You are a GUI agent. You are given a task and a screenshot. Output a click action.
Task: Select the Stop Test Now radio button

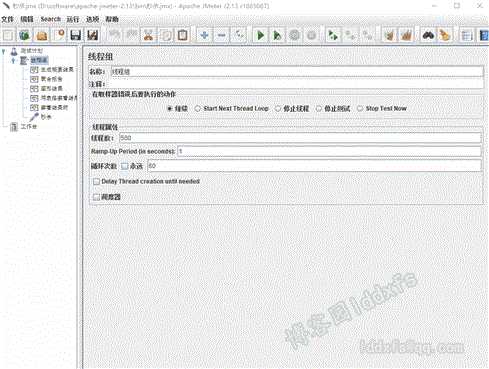[360, 109]
